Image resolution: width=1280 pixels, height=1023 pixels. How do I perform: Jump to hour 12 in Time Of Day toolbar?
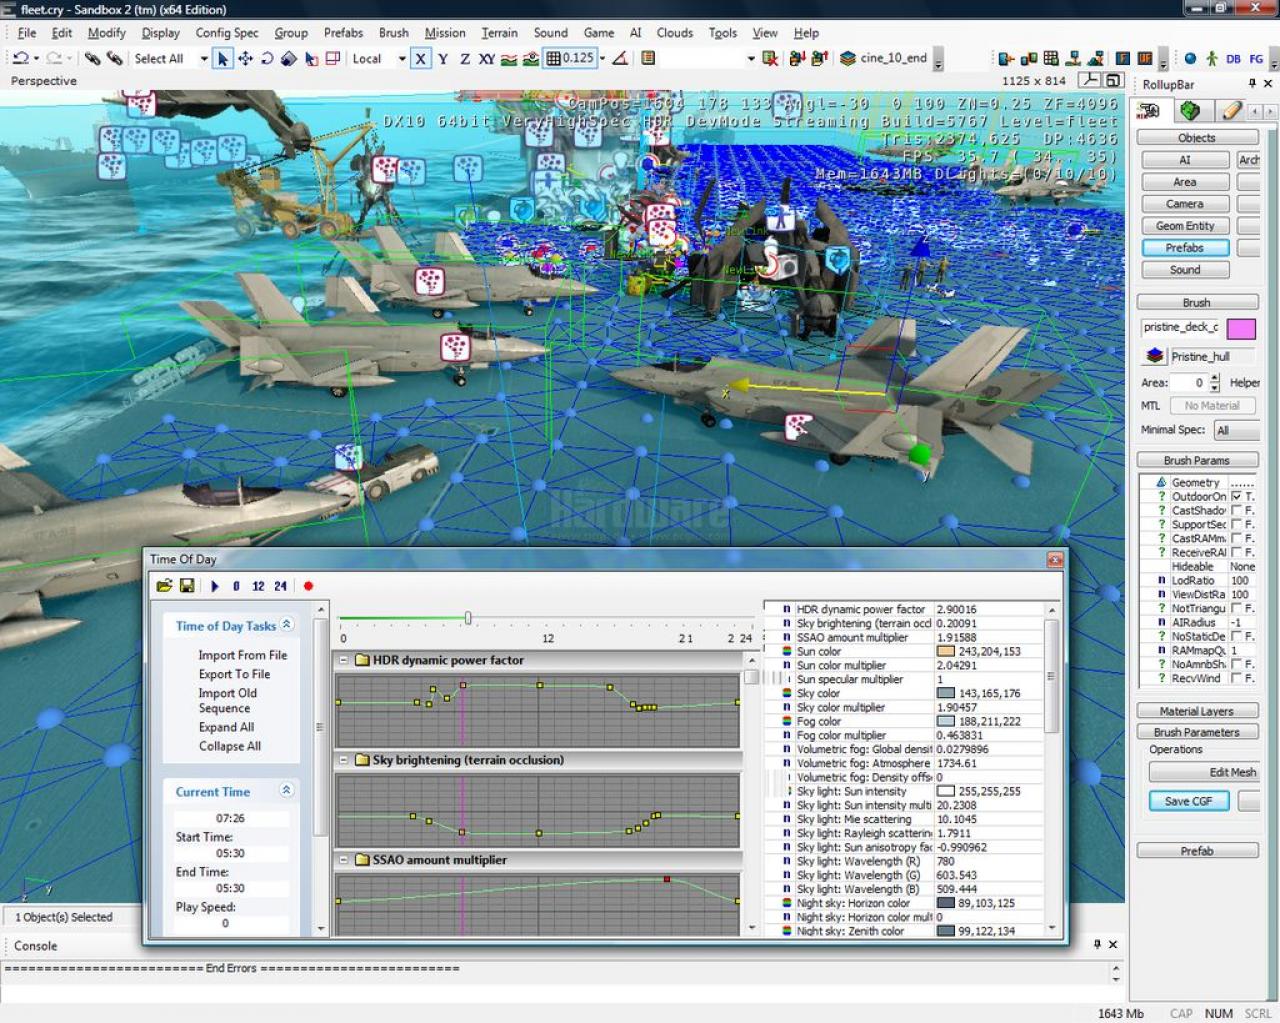258,586
